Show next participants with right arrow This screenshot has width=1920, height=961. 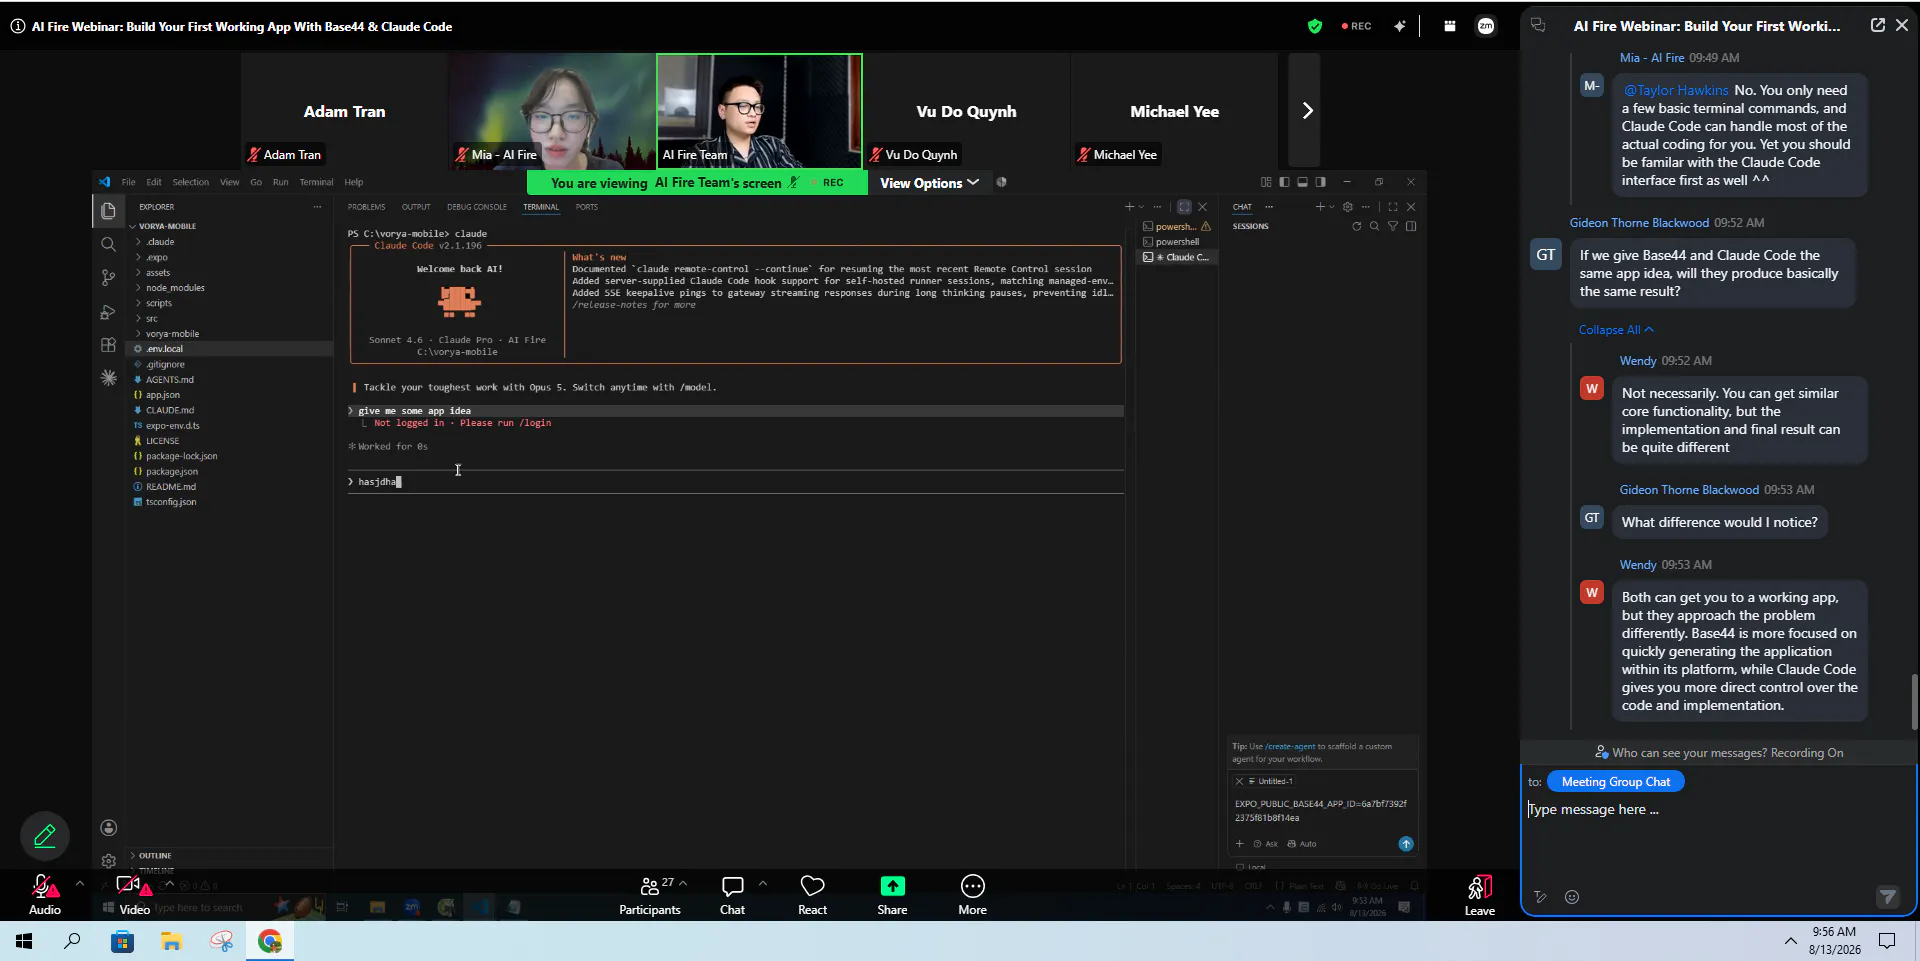1305,111
